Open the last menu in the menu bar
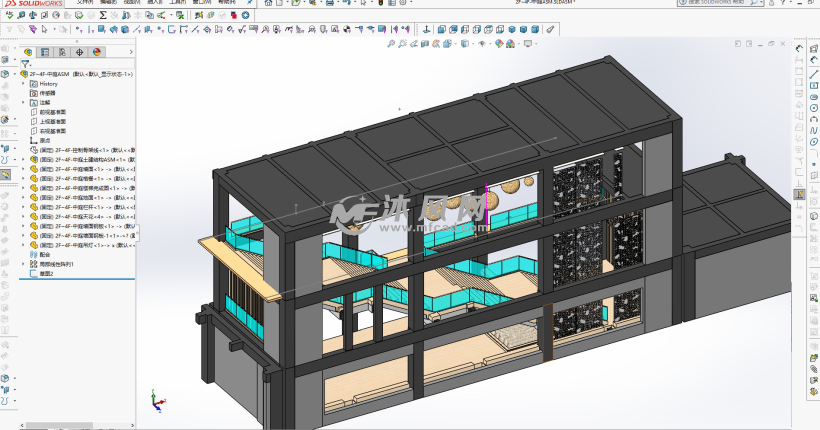Image resolution: width=820 pixels, height=430 pixels. click(x=227, y=3)
